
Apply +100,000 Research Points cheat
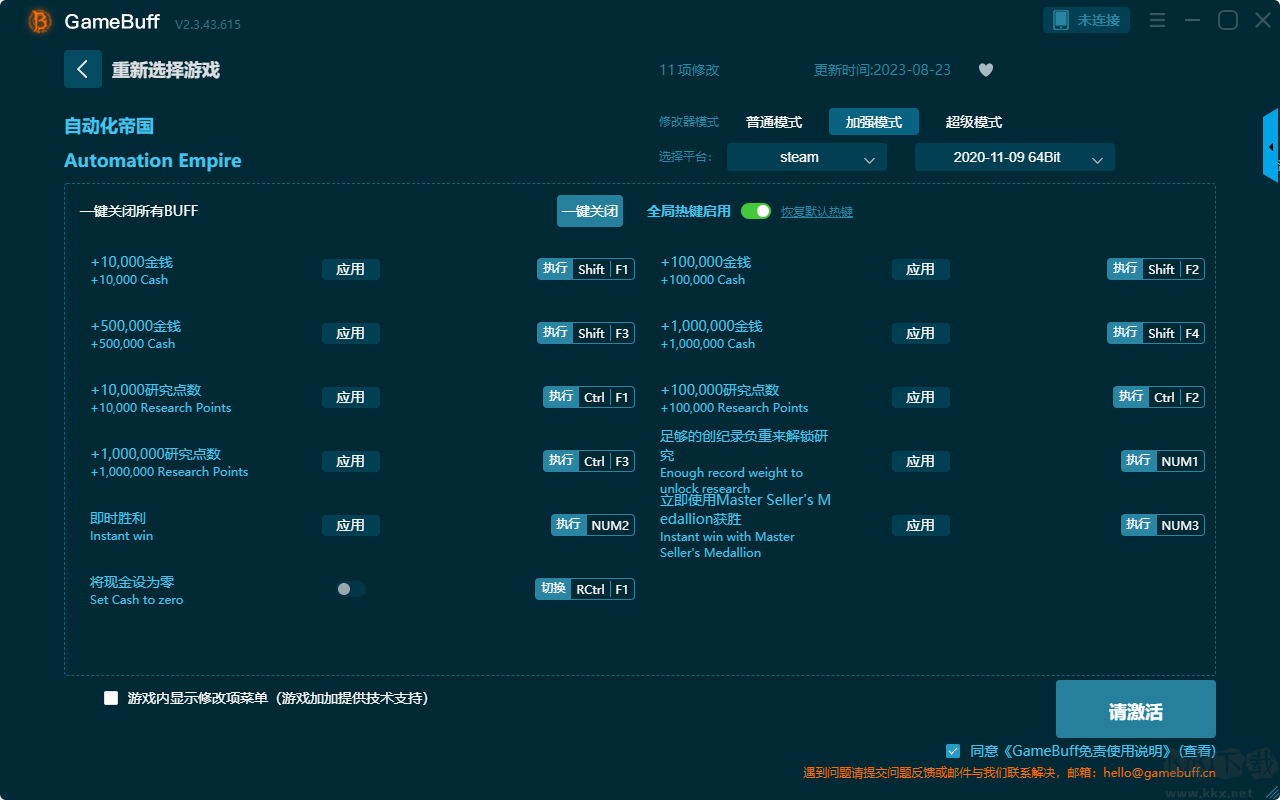click(921, 397)
